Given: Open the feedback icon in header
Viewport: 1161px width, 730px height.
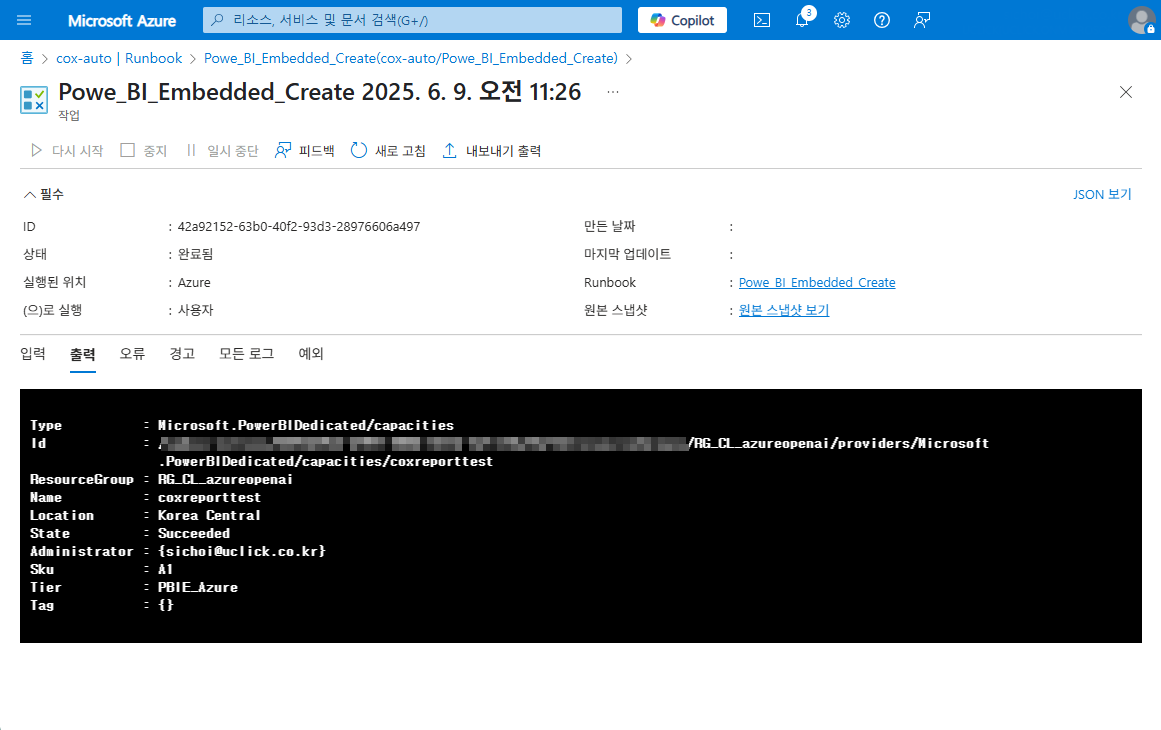Looking at the screenshot, I should tap(922, 20).
